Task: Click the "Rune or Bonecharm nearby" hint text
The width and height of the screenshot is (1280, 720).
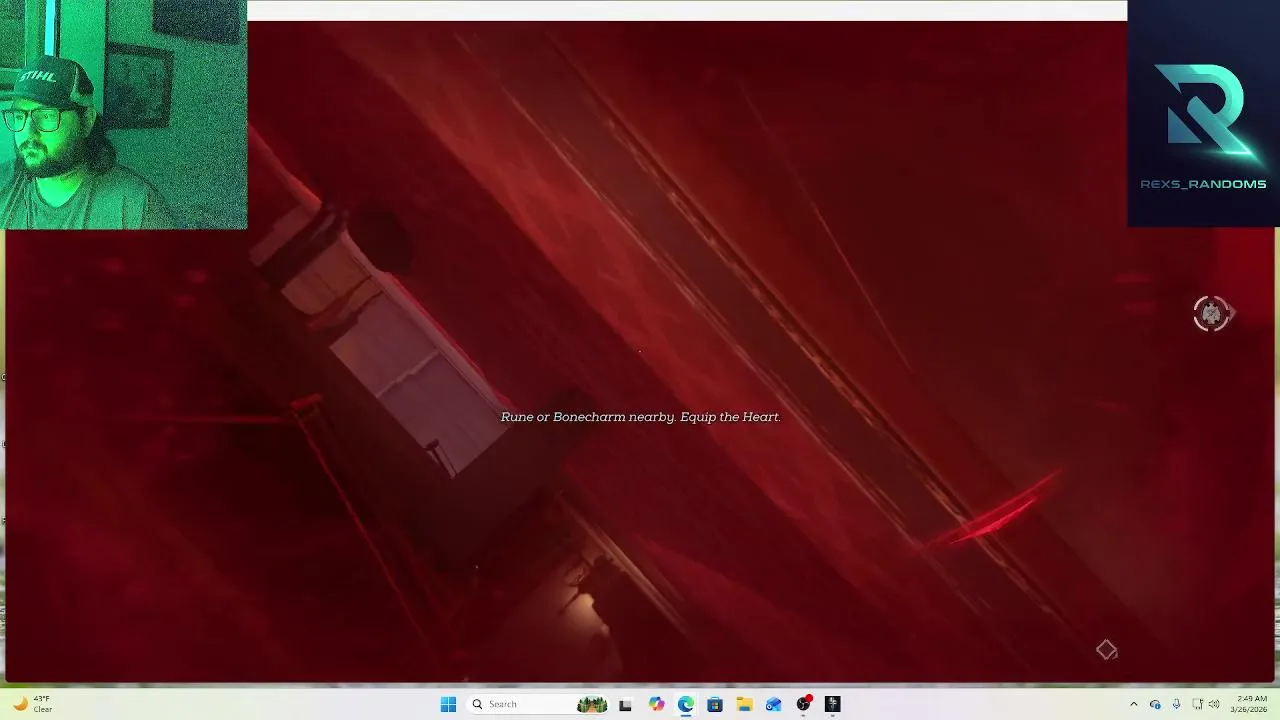Action: click(x=640, y=417)
